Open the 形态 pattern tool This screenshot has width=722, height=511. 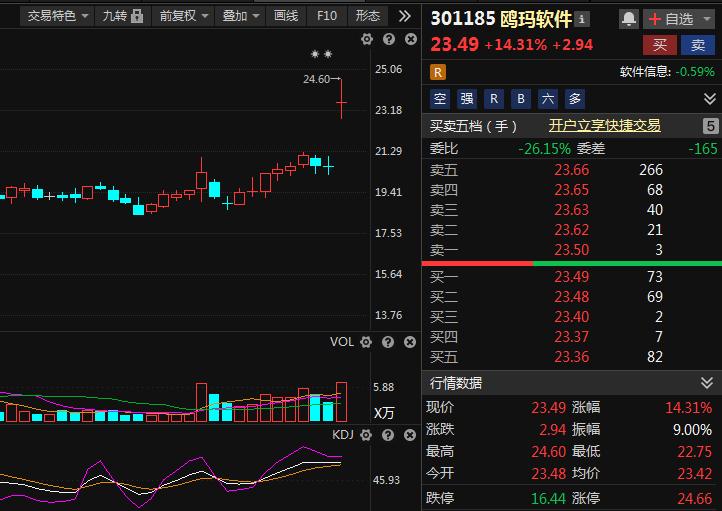tap(367, 17)
